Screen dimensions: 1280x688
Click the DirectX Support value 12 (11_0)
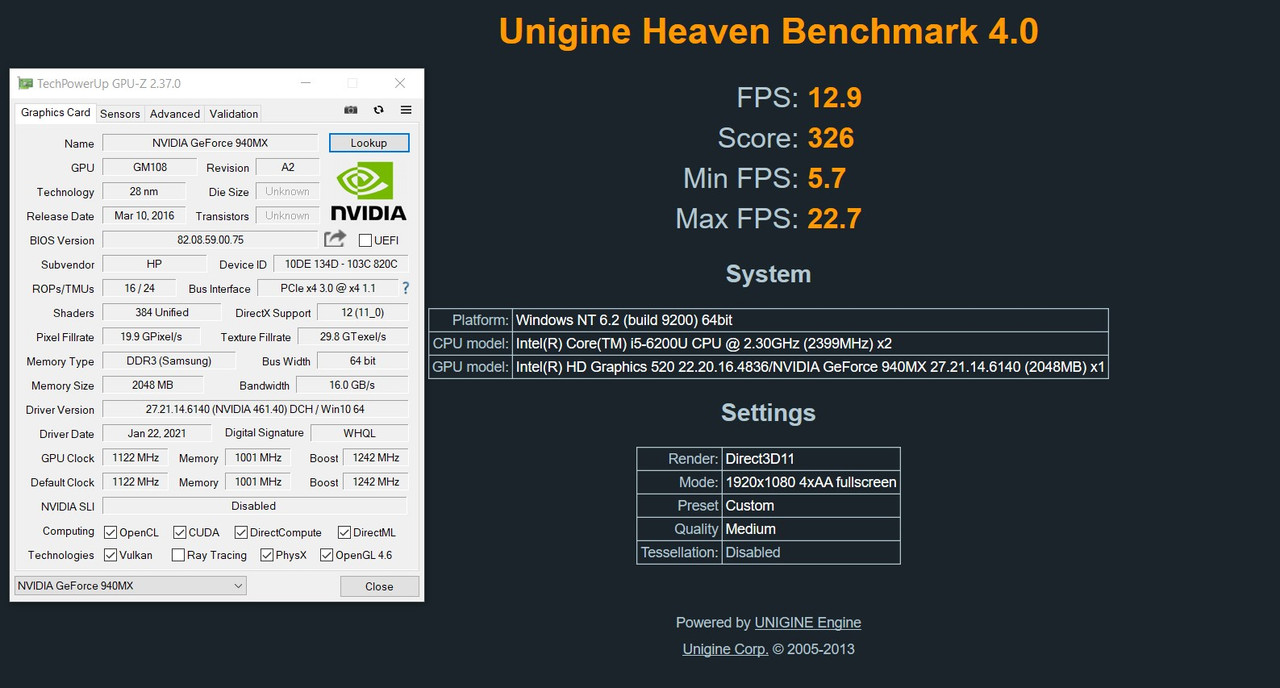pos(362,312)
